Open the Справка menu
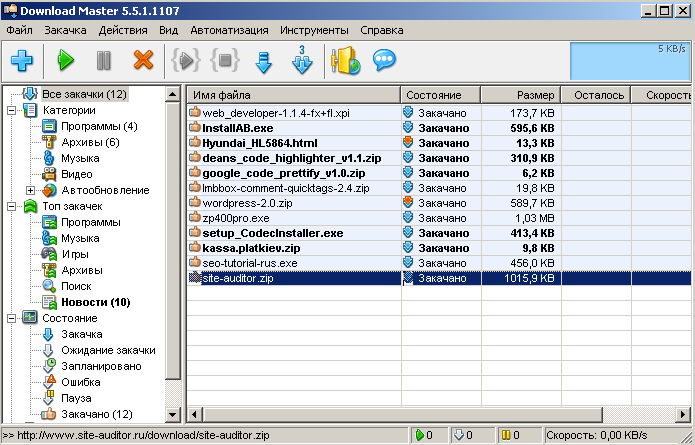The height and width of the screenshot is (445, 695). 382,30
